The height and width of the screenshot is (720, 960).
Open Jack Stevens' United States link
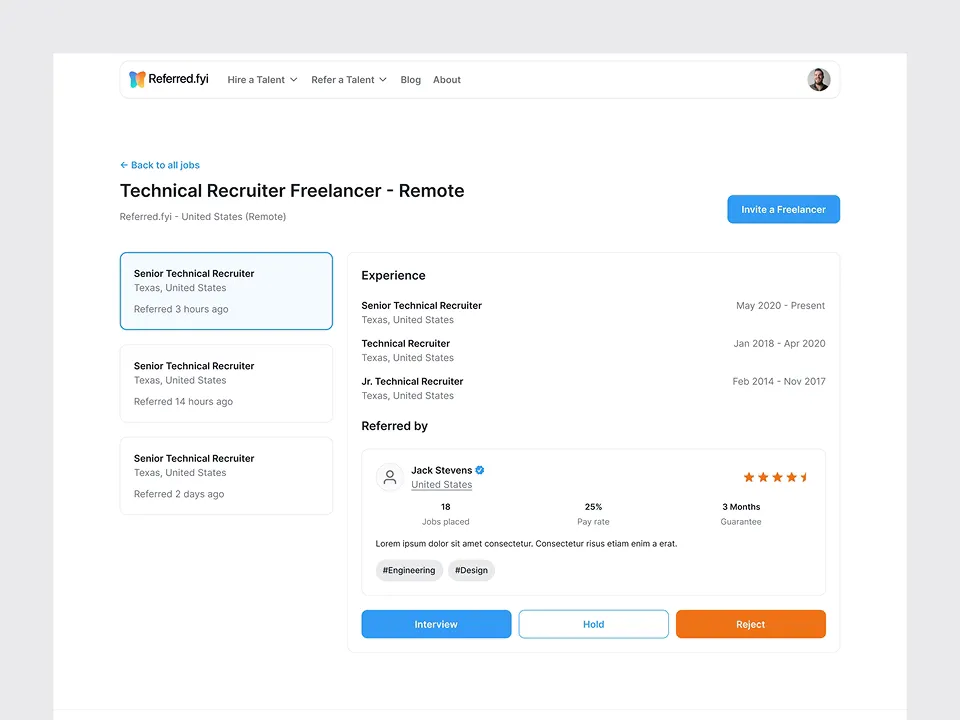pyautogui.click(x=441, y=485)
